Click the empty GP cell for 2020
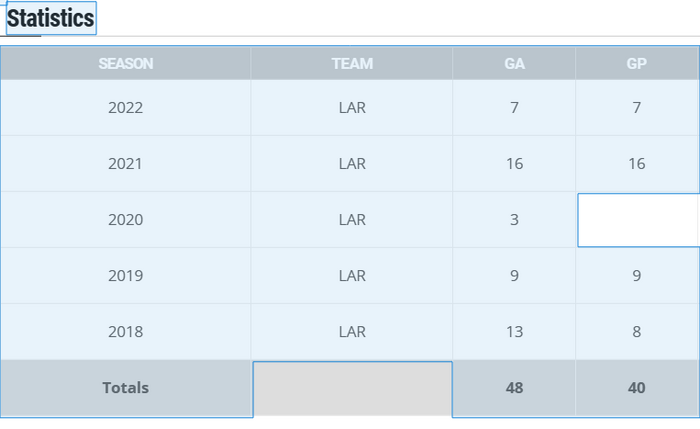 638,220
